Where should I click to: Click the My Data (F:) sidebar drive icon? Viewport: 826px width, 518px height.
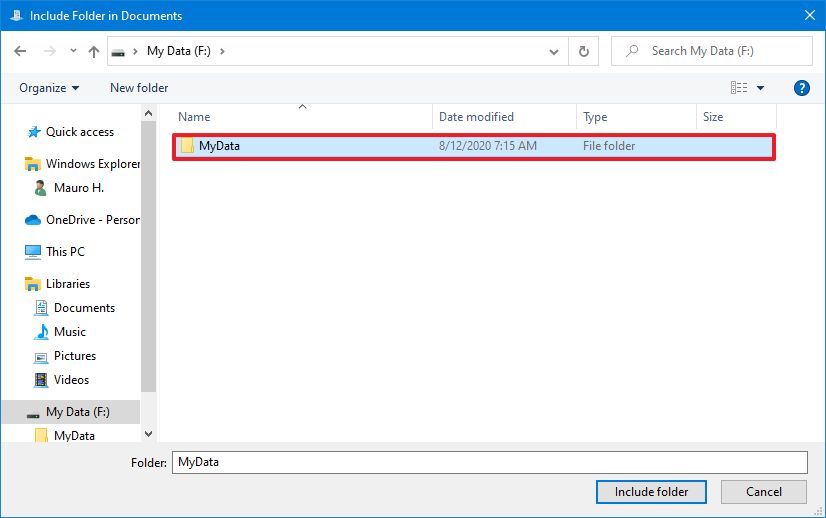click(x=33, y=415)
